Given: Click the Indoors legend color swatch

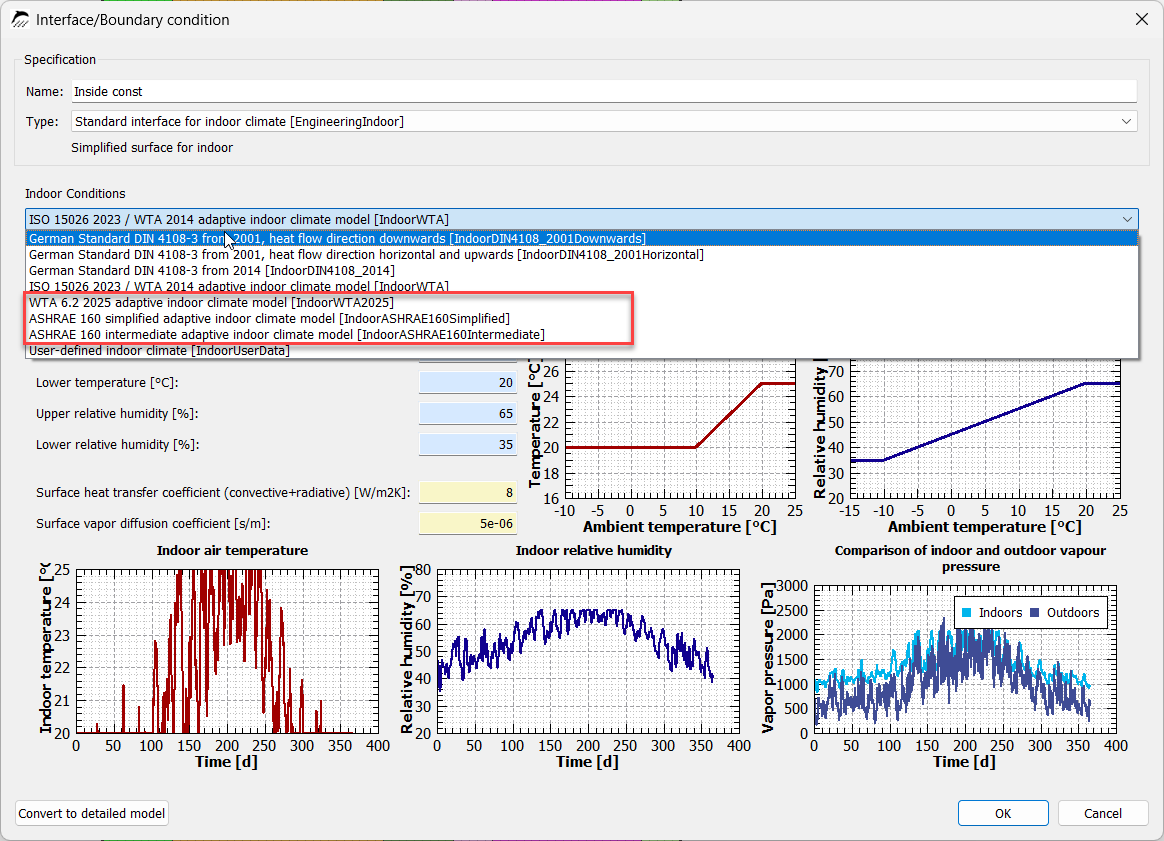Looking at the screenshot, I should [967, 612].
